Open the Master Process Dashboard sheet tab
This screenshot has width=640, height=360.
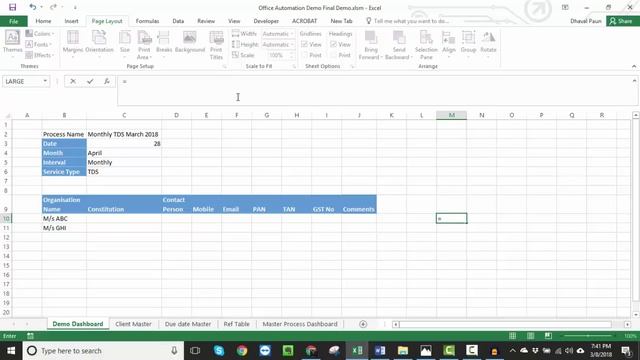[x=300, y=324]
